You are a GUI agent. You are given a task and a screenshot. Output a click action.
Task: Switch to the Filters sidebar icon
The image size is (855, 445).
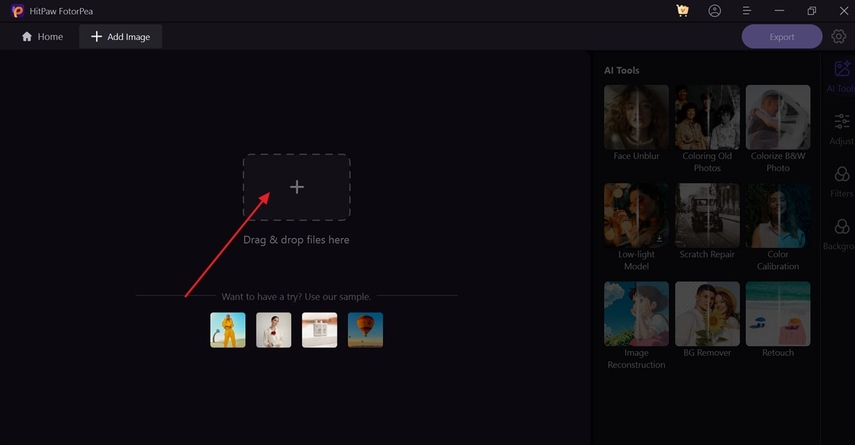842,175
